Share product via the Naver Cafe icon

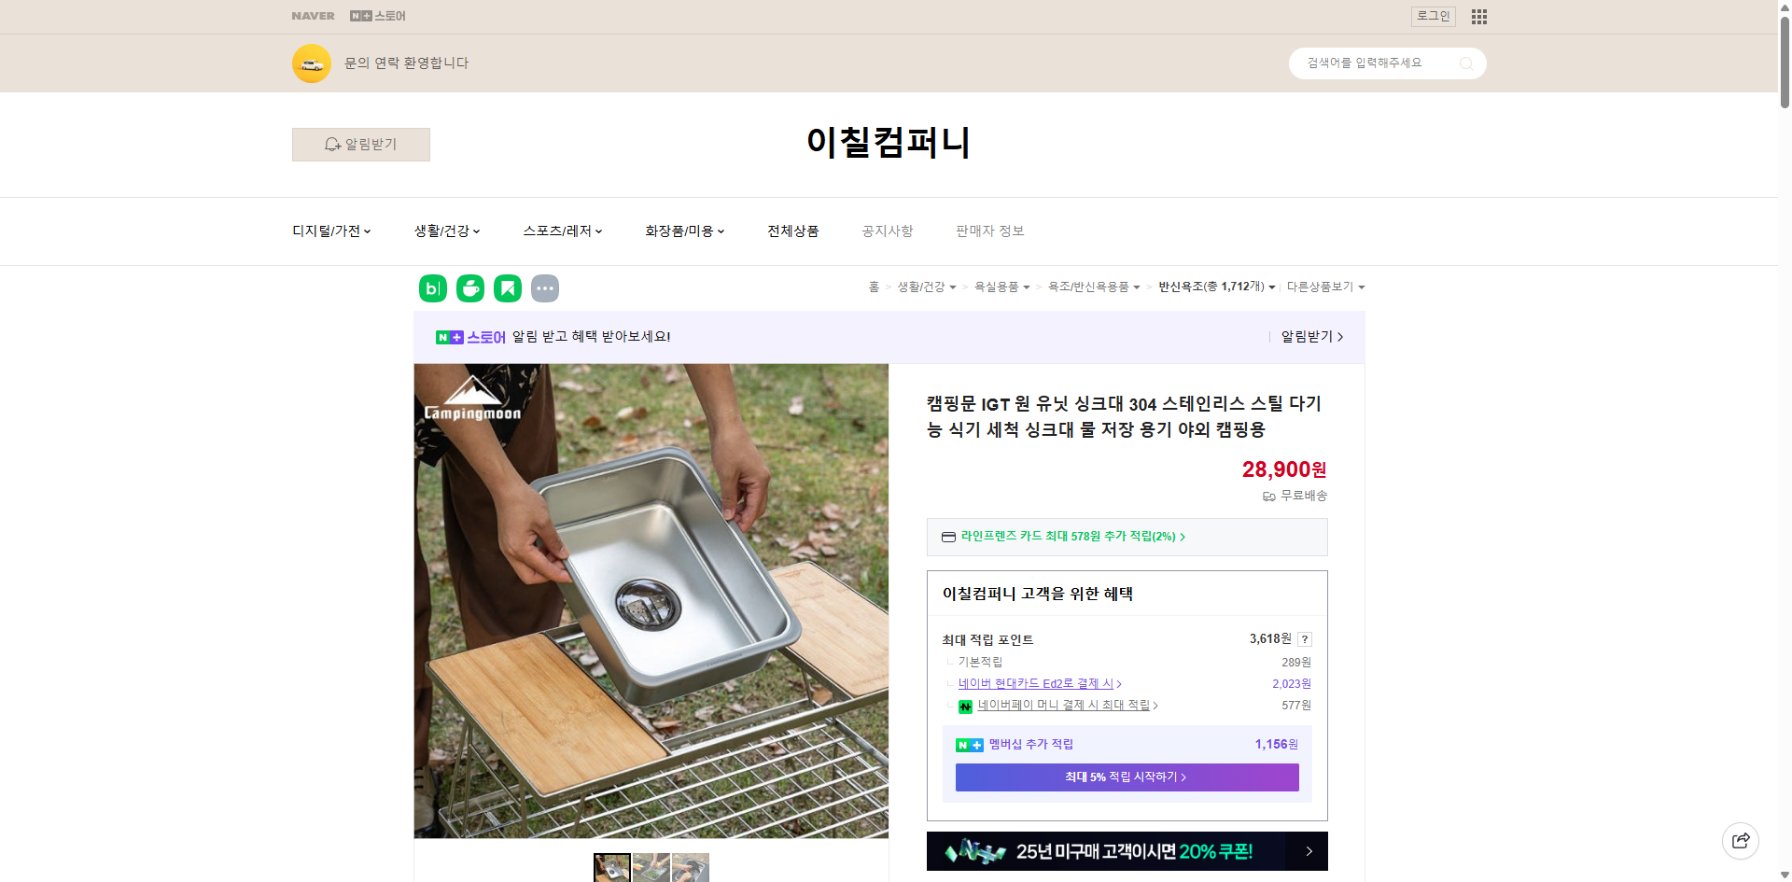coord(469,288)
